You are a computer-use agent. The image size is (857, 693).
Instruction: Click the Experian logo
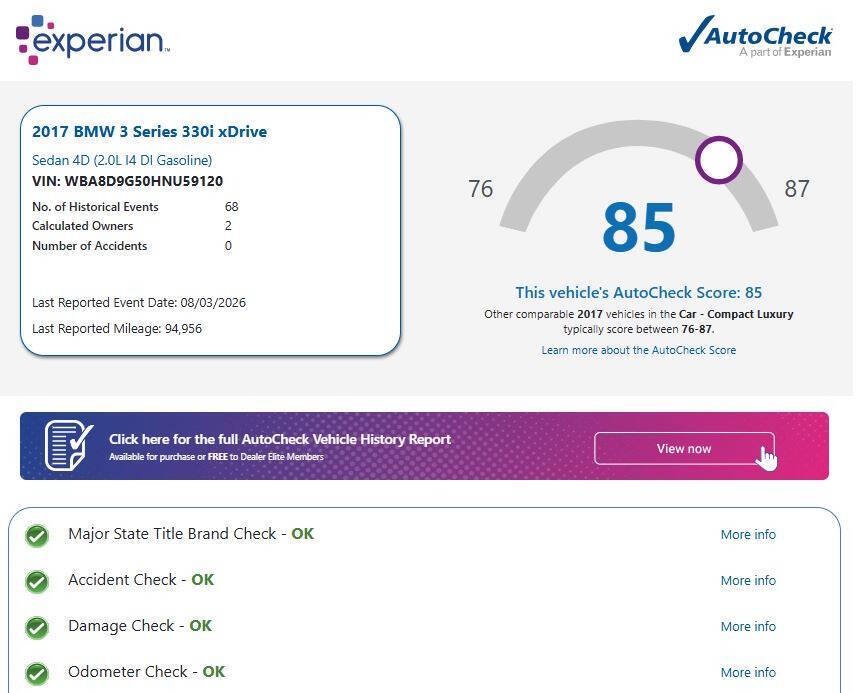point(92,39)
